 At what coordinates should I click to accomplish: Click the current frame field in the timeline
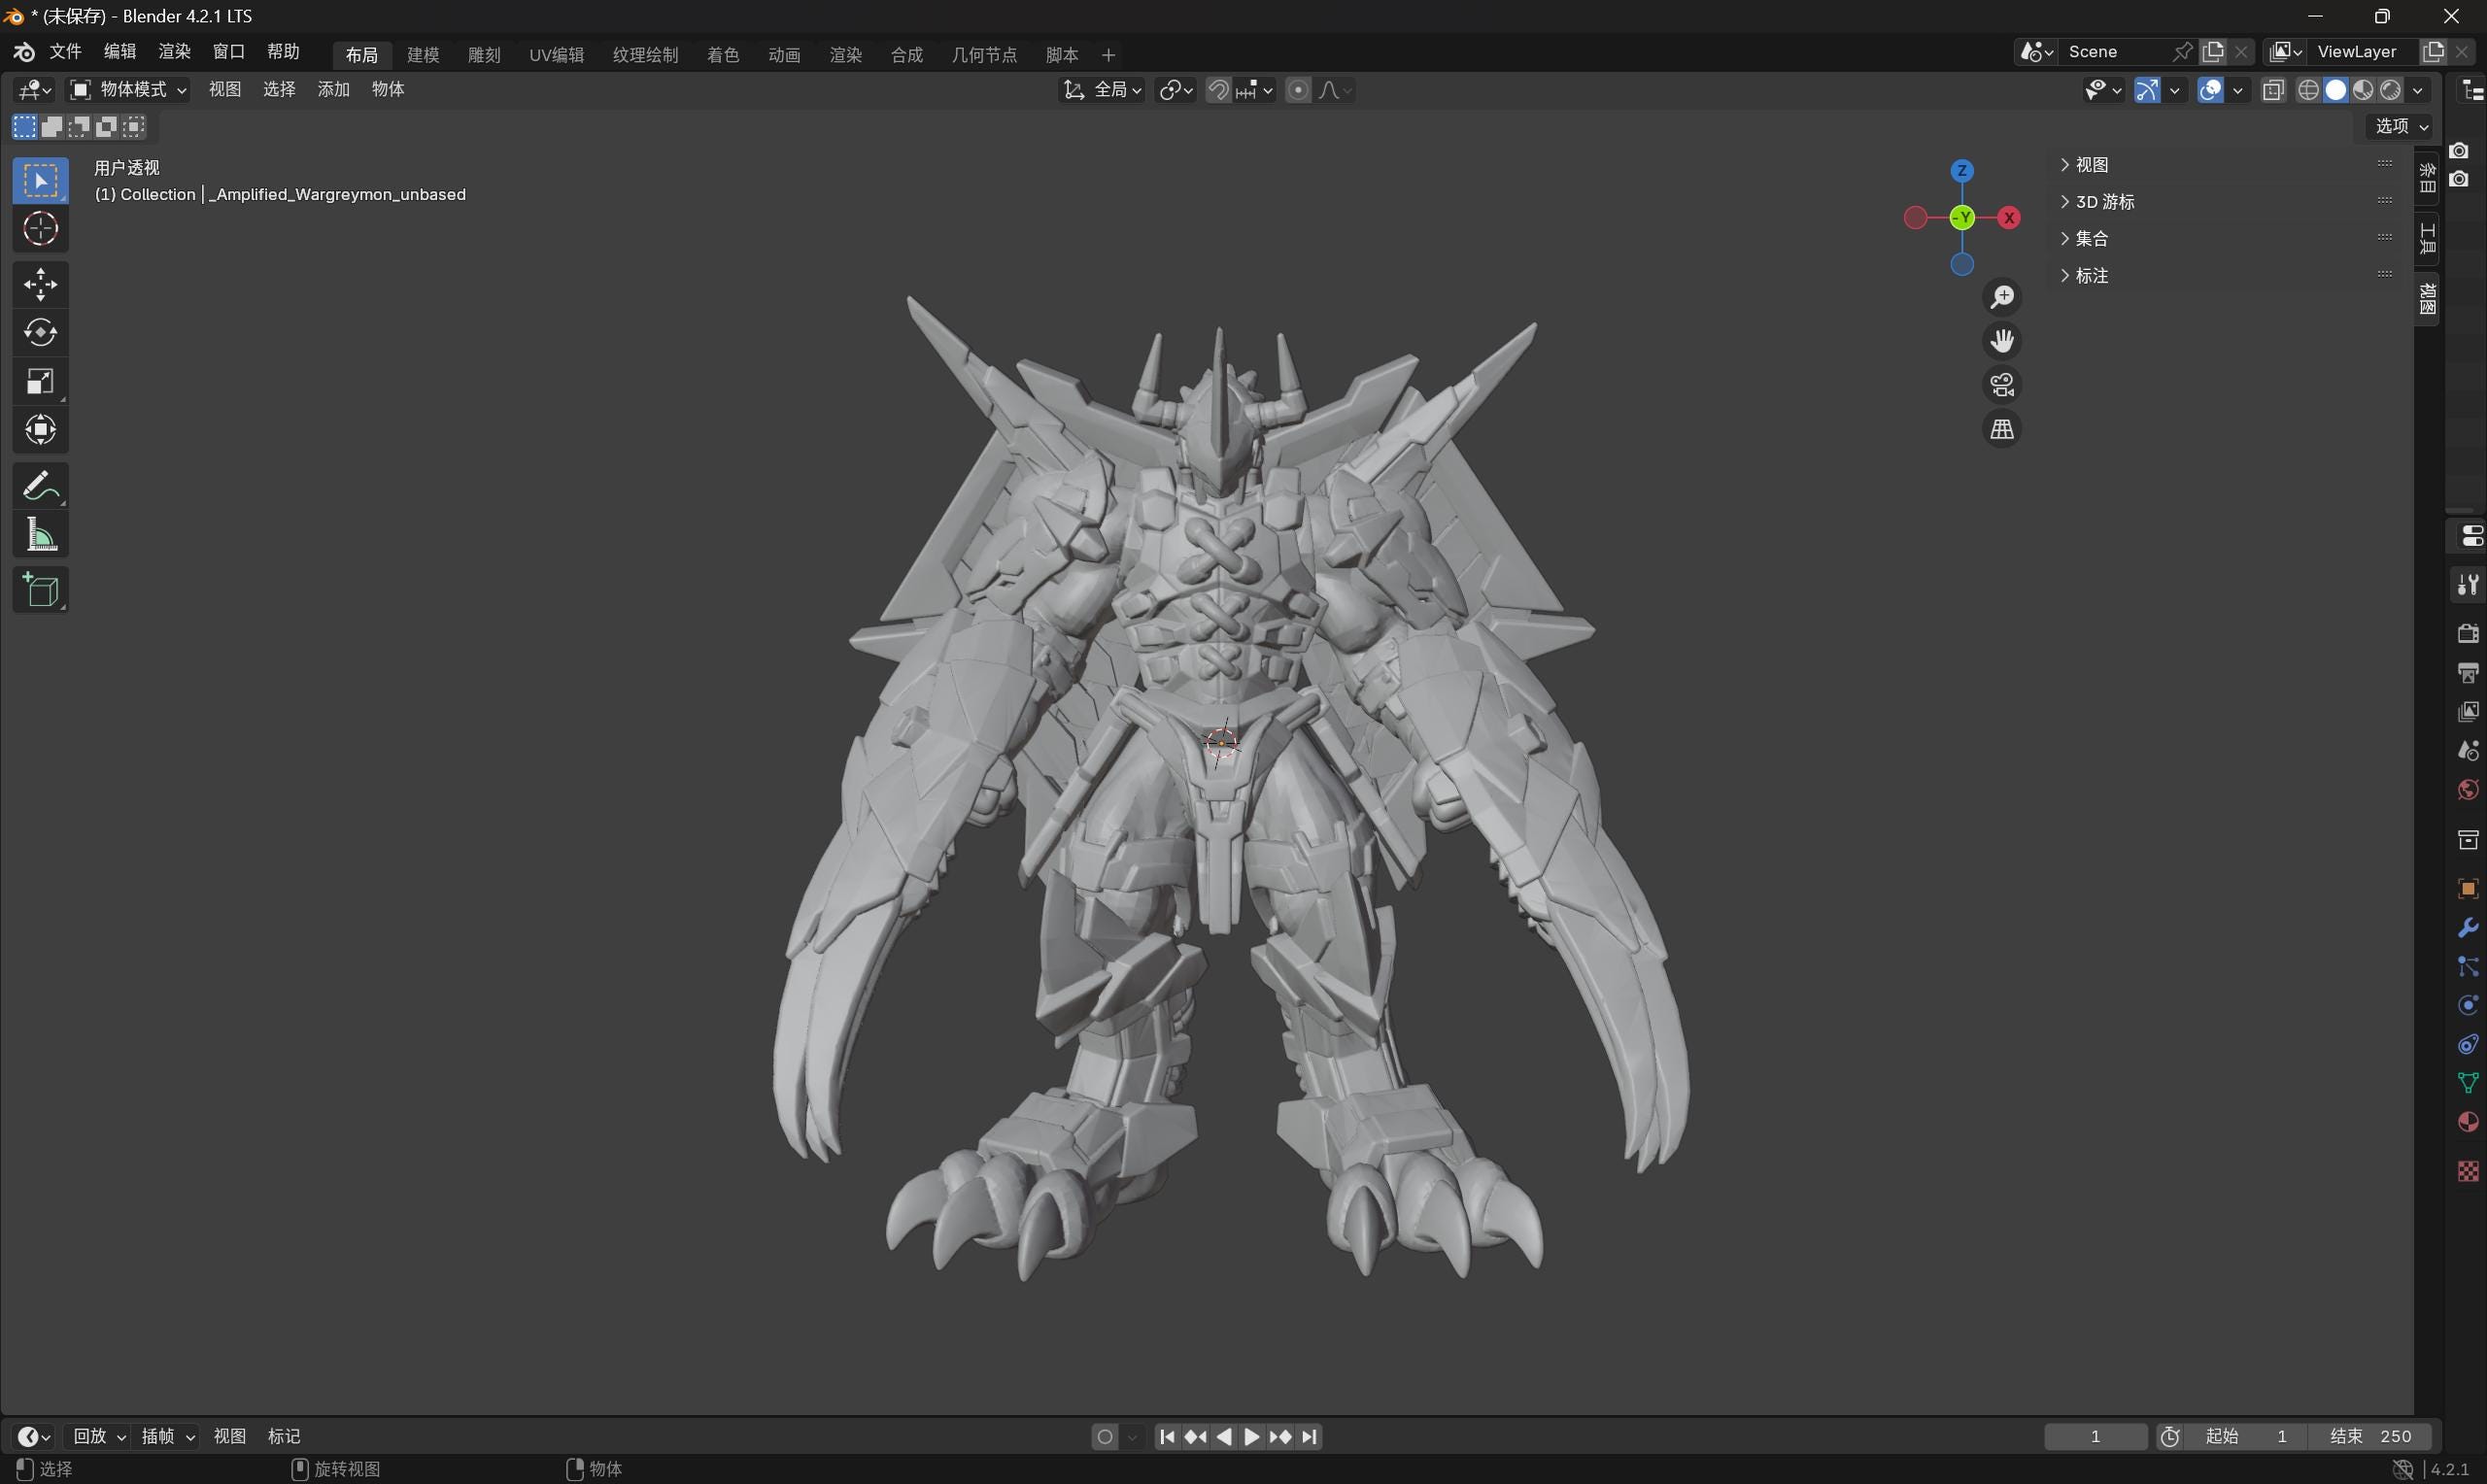tap(2096, 1435)
